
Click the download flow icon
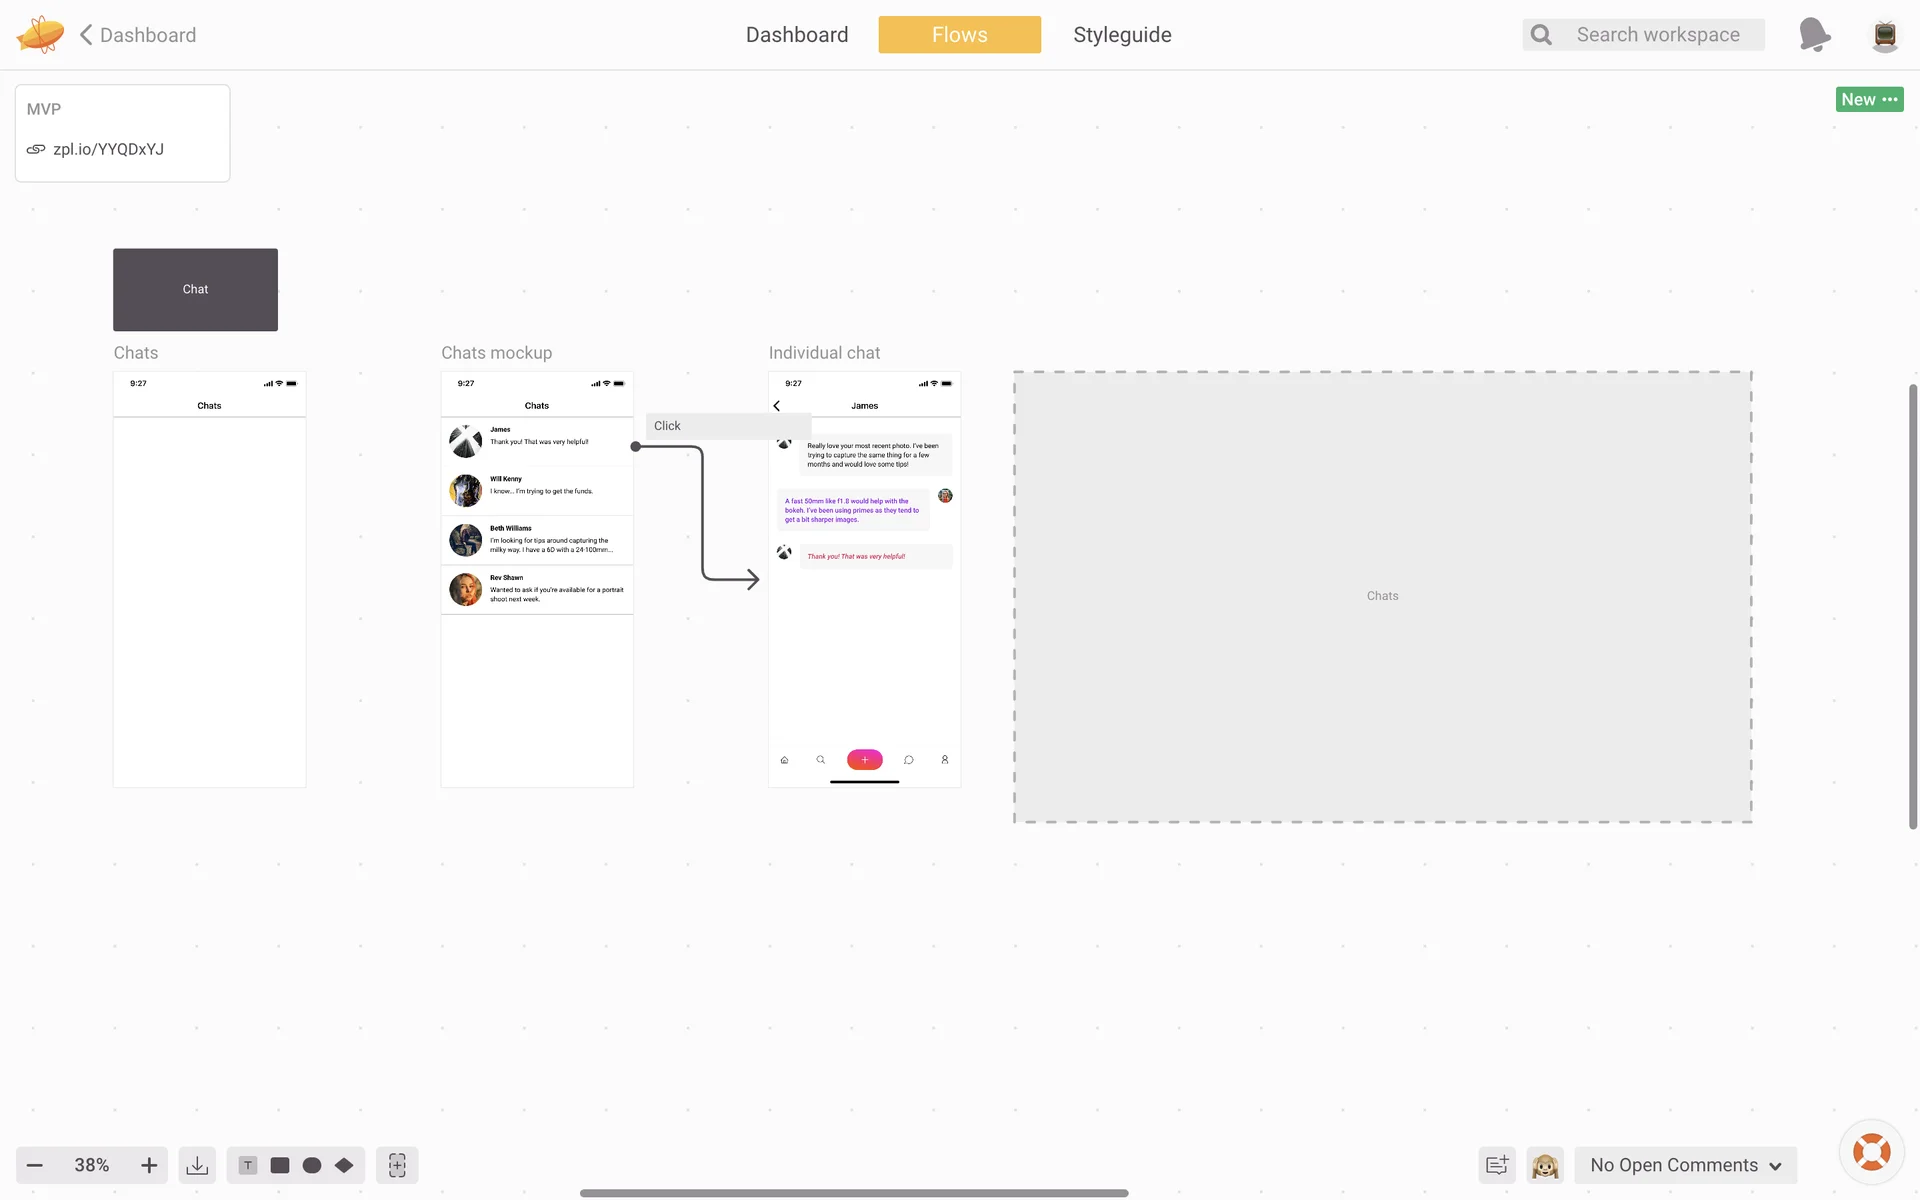click(x=197, y=1165)
